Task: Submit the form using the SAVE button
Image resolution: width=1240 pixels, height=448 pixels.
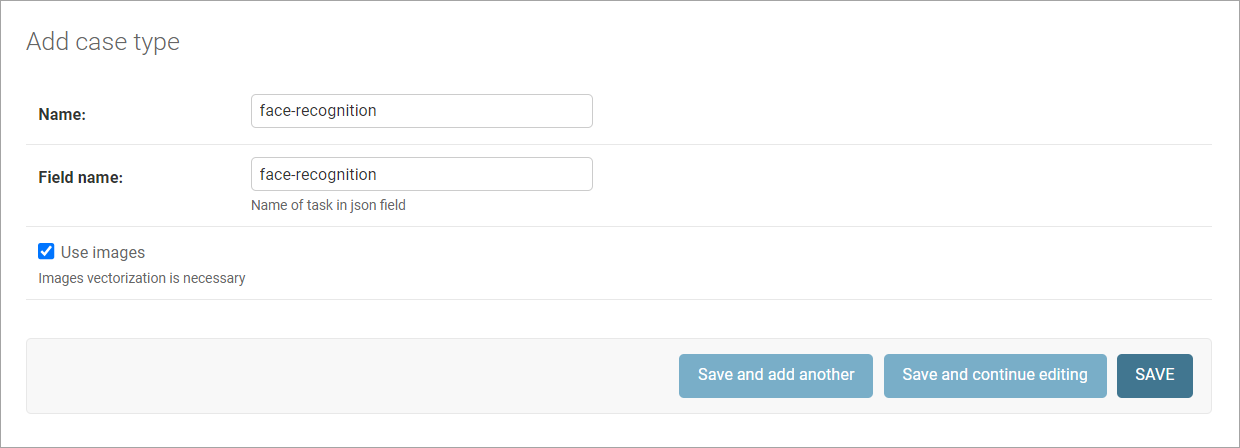Action: [x=1154, y=375]
